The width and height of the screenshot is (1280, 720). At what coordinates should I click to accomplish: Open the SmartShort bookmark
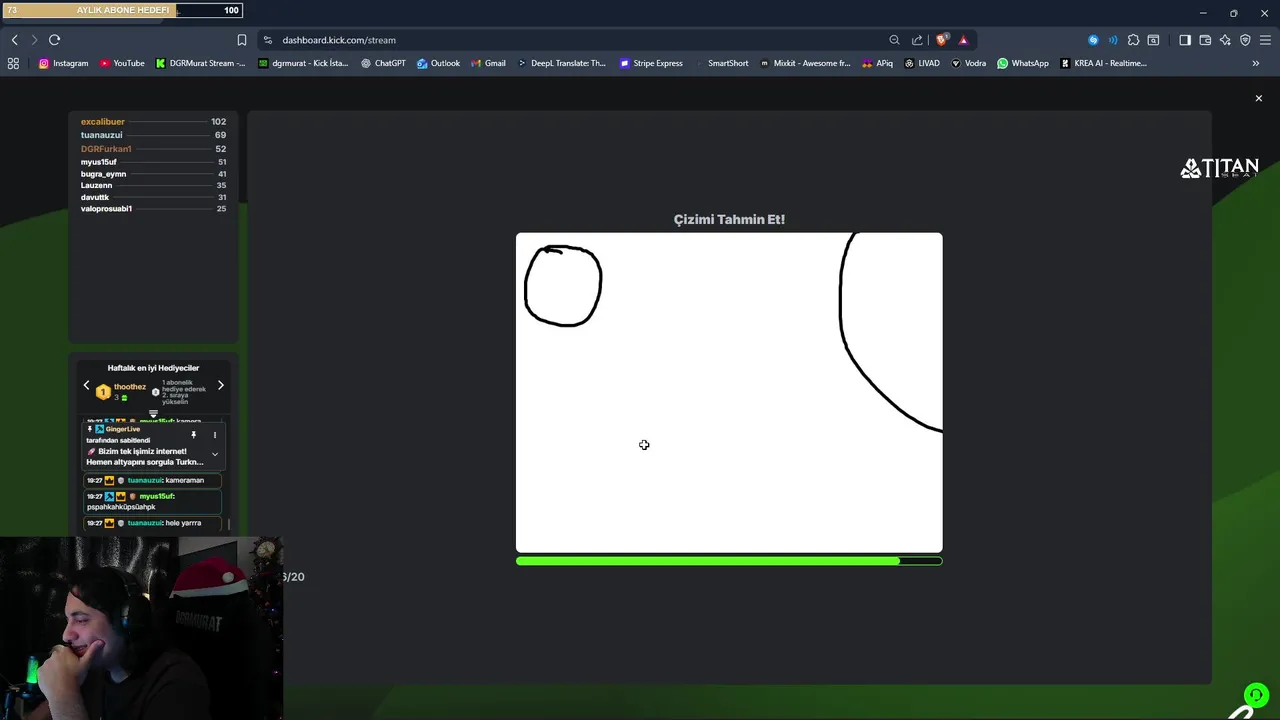tap(721, 63)
